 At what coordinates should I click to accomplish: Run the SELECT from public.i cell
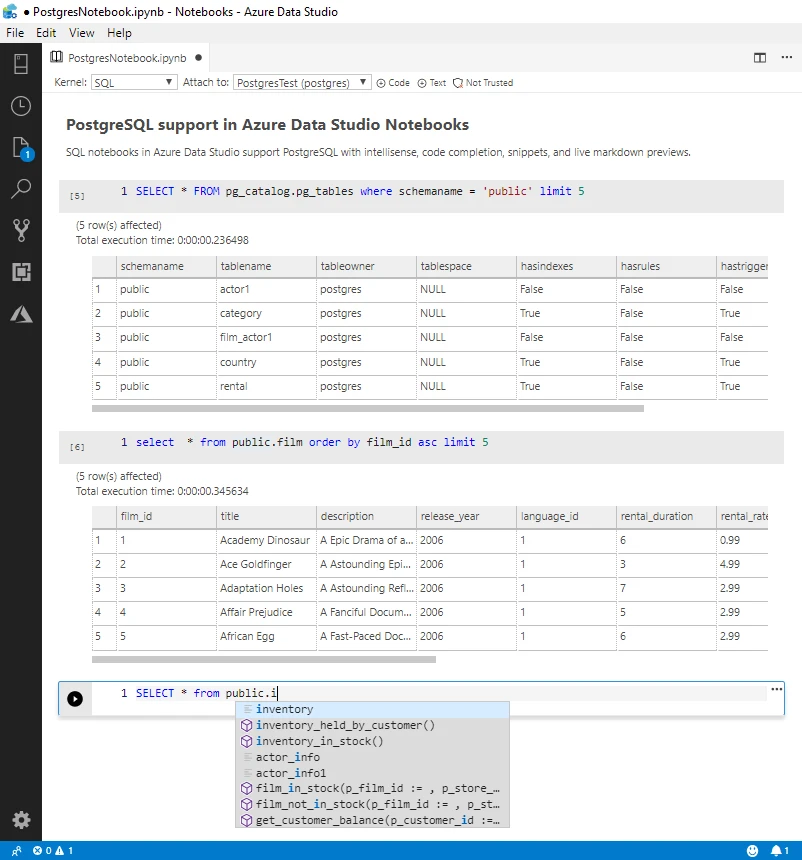(x=74, y=698)
